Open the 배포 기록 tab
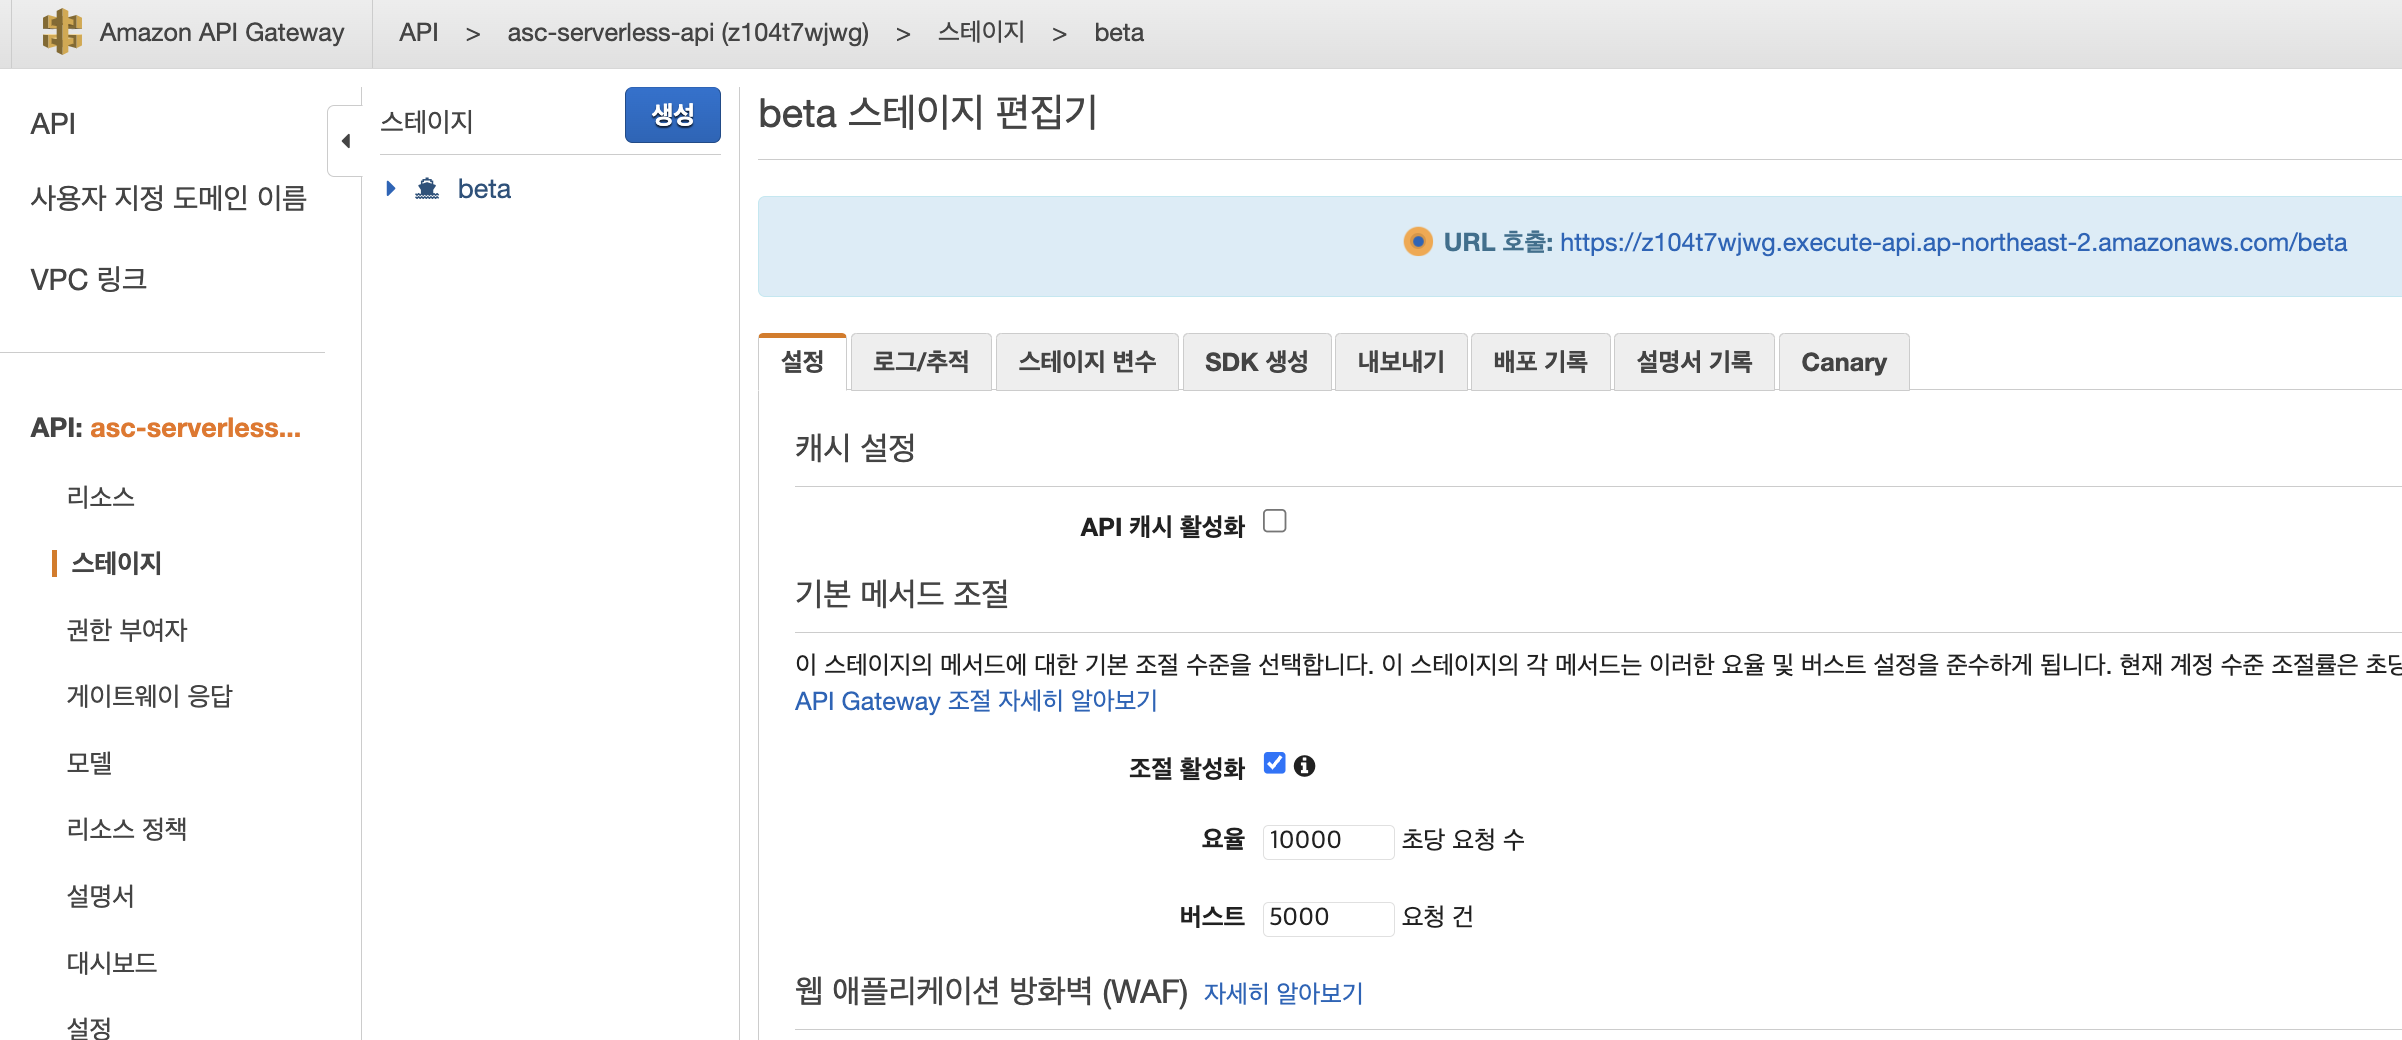2402x1040 pixels. pos(1540,362)
